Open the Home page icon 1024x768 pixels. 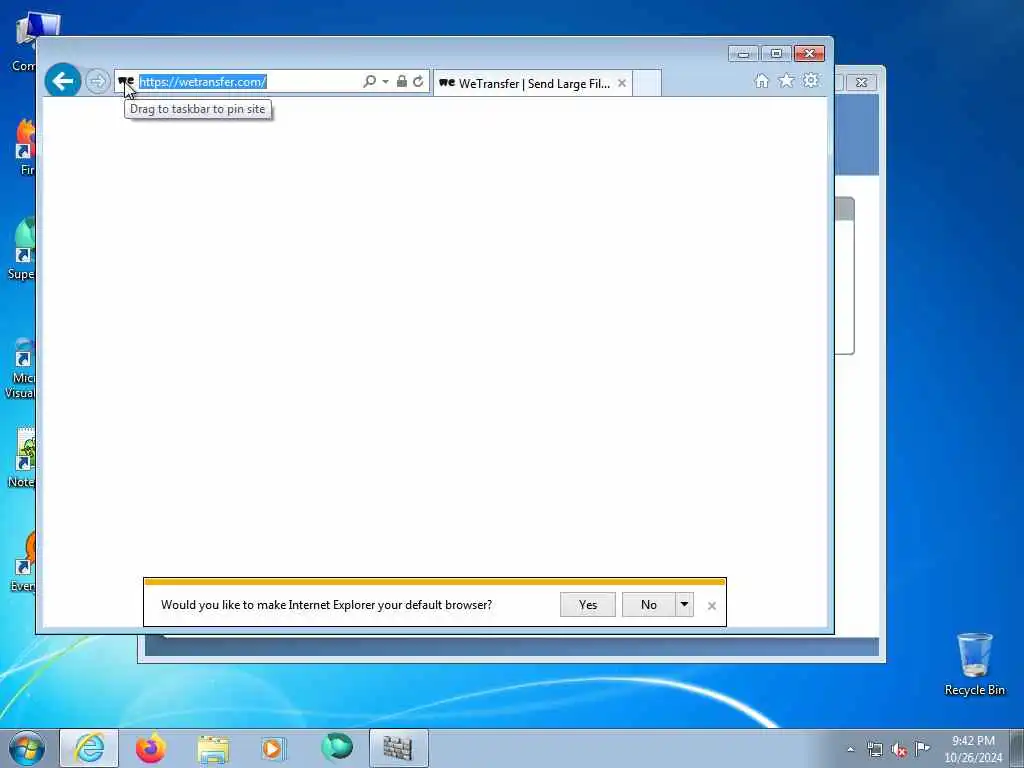pos(761,81)
